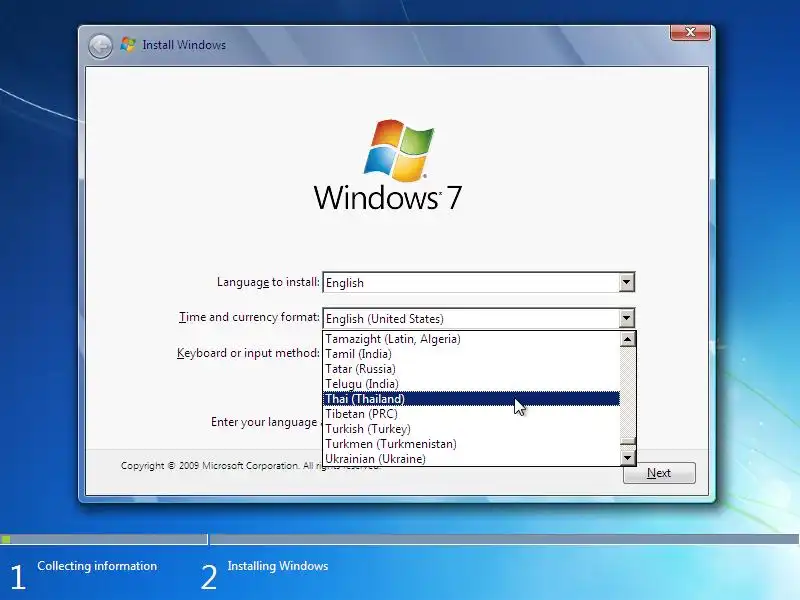
Task: Click the Keyboard or input method label
Action: pos(248,353)
